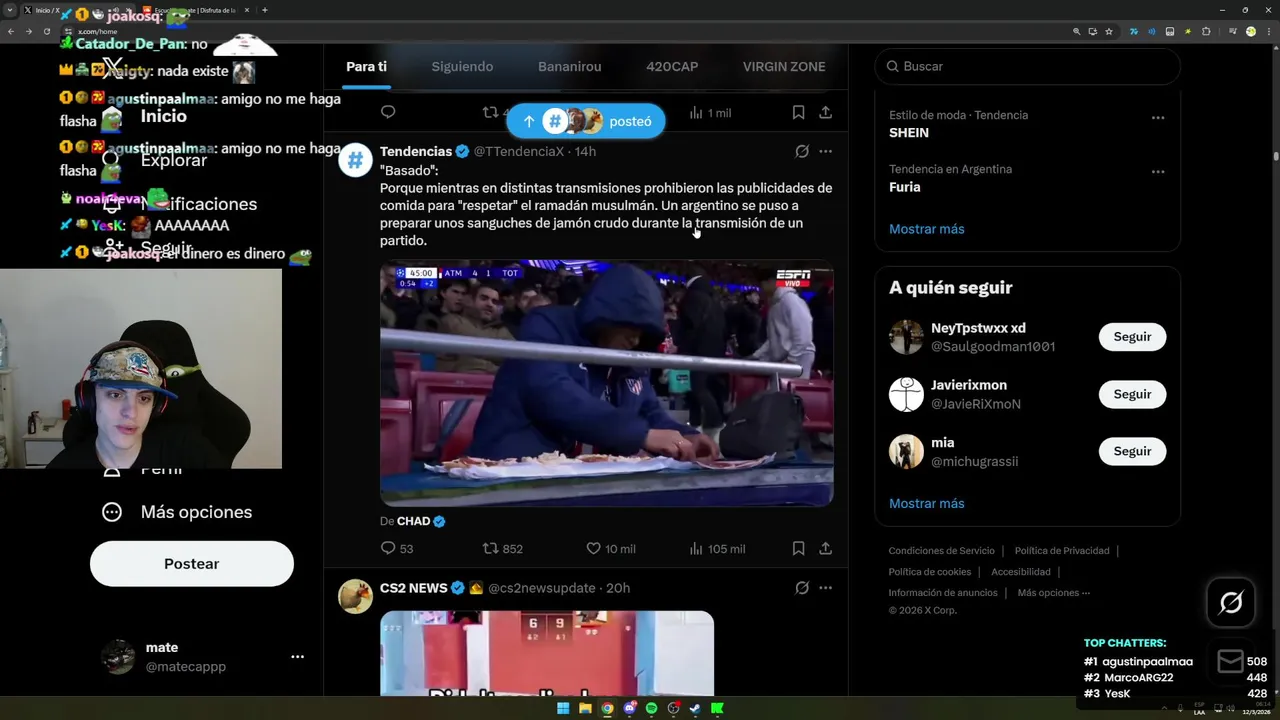Viewport: 1280px width, 720px height.
Task: Open Tendencias profile avatar
Action: coord(355,160)
